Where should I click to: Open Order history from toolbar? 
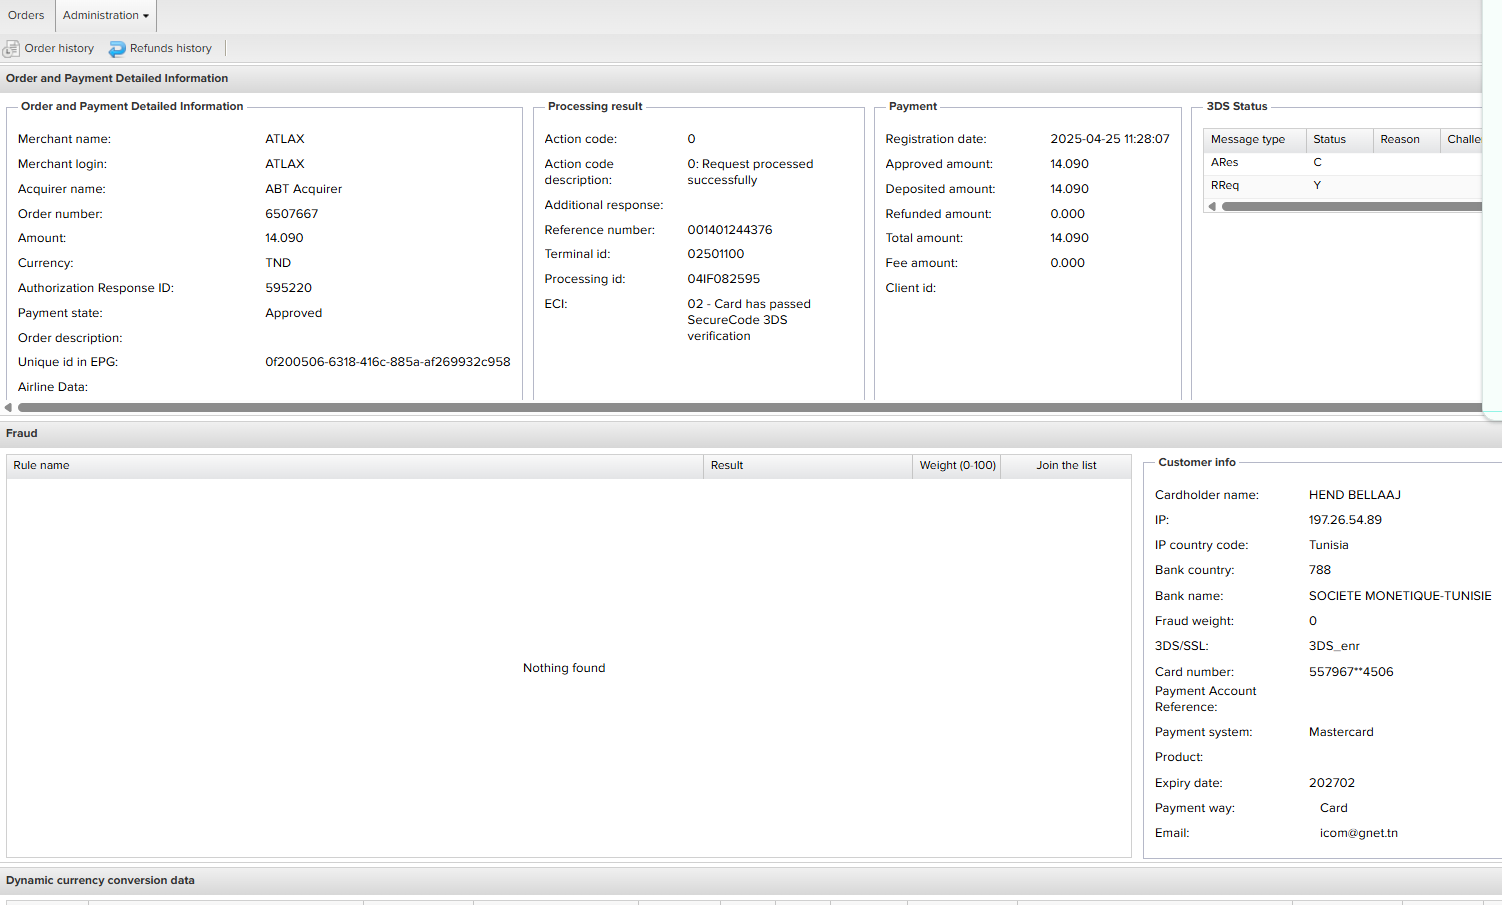pyautogui.click(x=59, y=48)
